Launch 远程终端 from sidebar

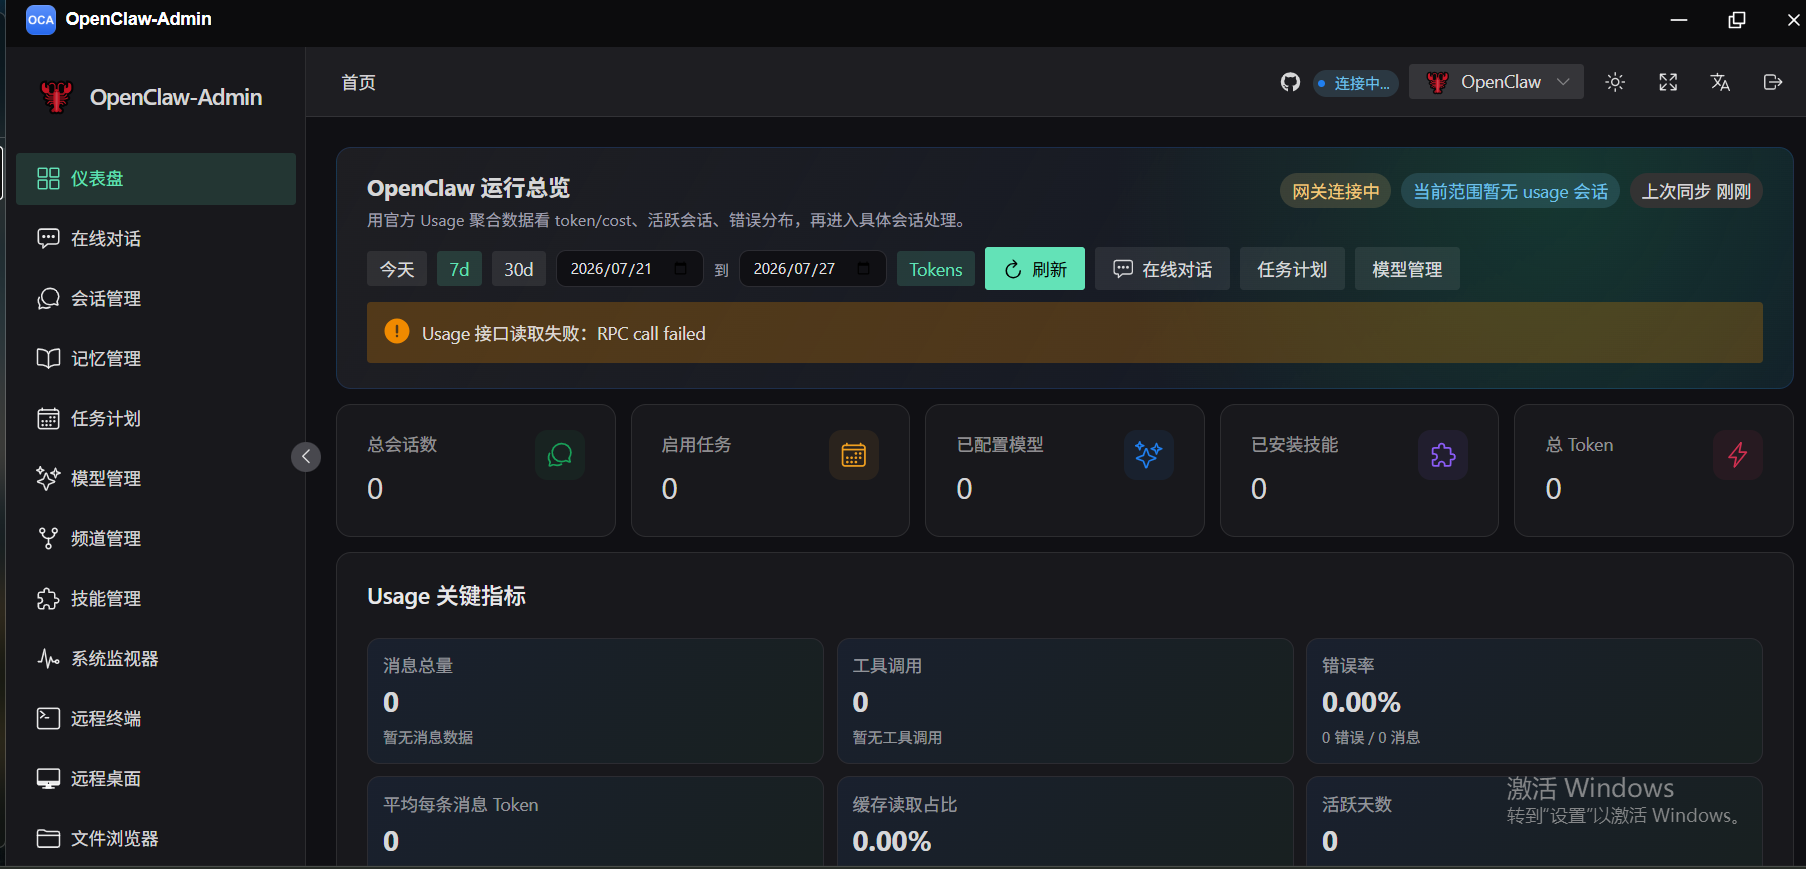(x=156, y=719)
